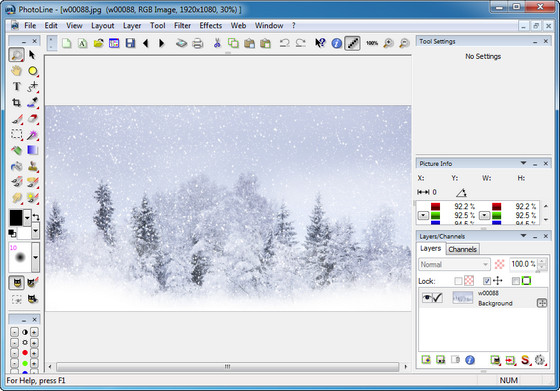
Task: Select the Paintbrush tool
Action: [x=16, y=119]
